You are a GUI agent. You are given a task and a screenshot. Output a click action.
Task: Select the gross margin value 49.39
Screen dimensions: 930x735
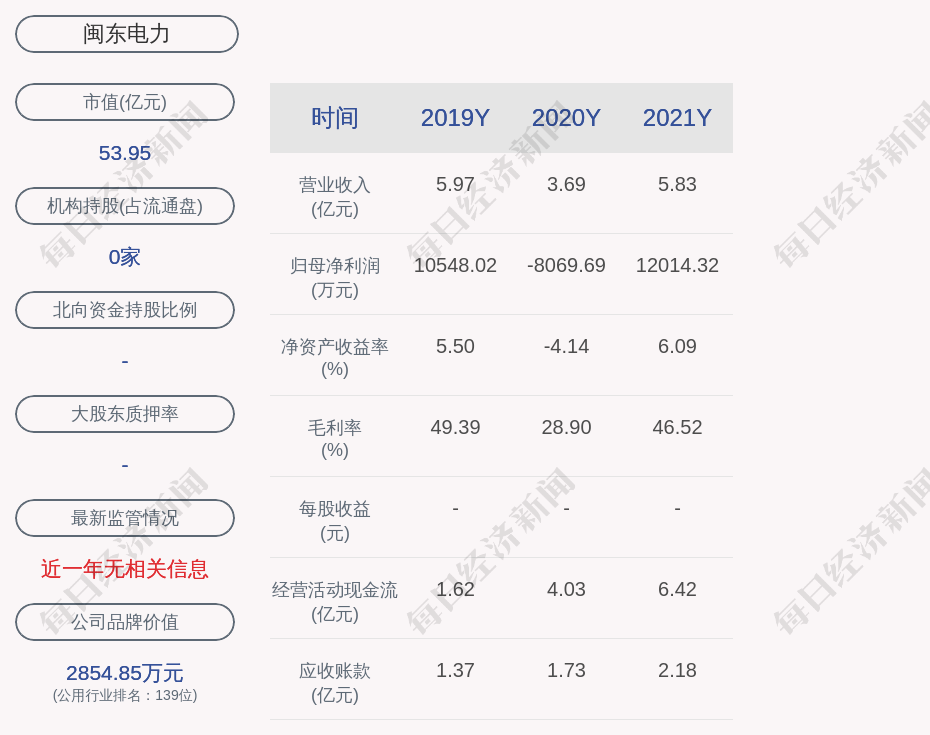[455, 427]
